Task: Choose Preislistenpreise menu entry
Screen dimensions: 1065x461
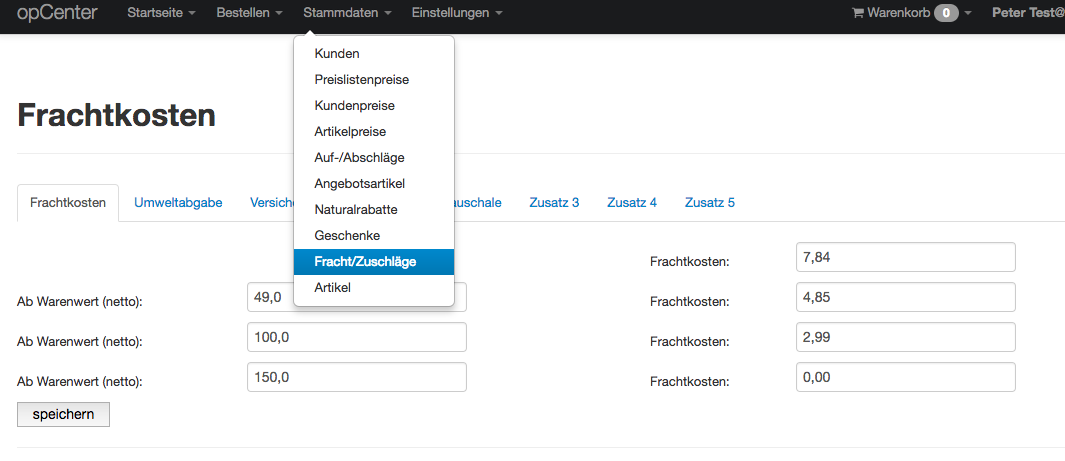Action: click(x=361, y=80)
